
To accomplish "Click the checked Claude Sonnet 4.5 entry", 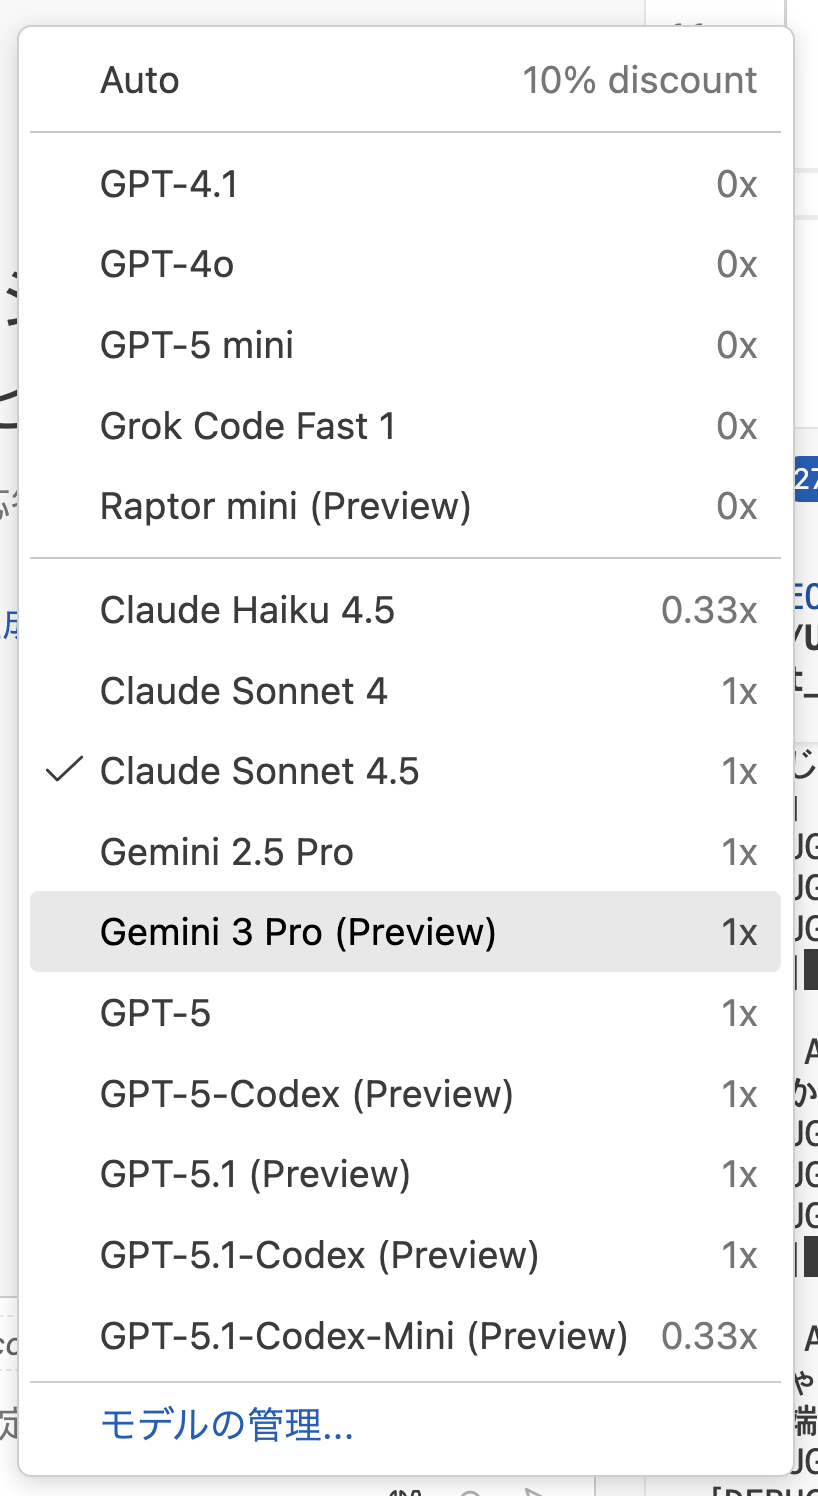I will [x=259, y=772].
